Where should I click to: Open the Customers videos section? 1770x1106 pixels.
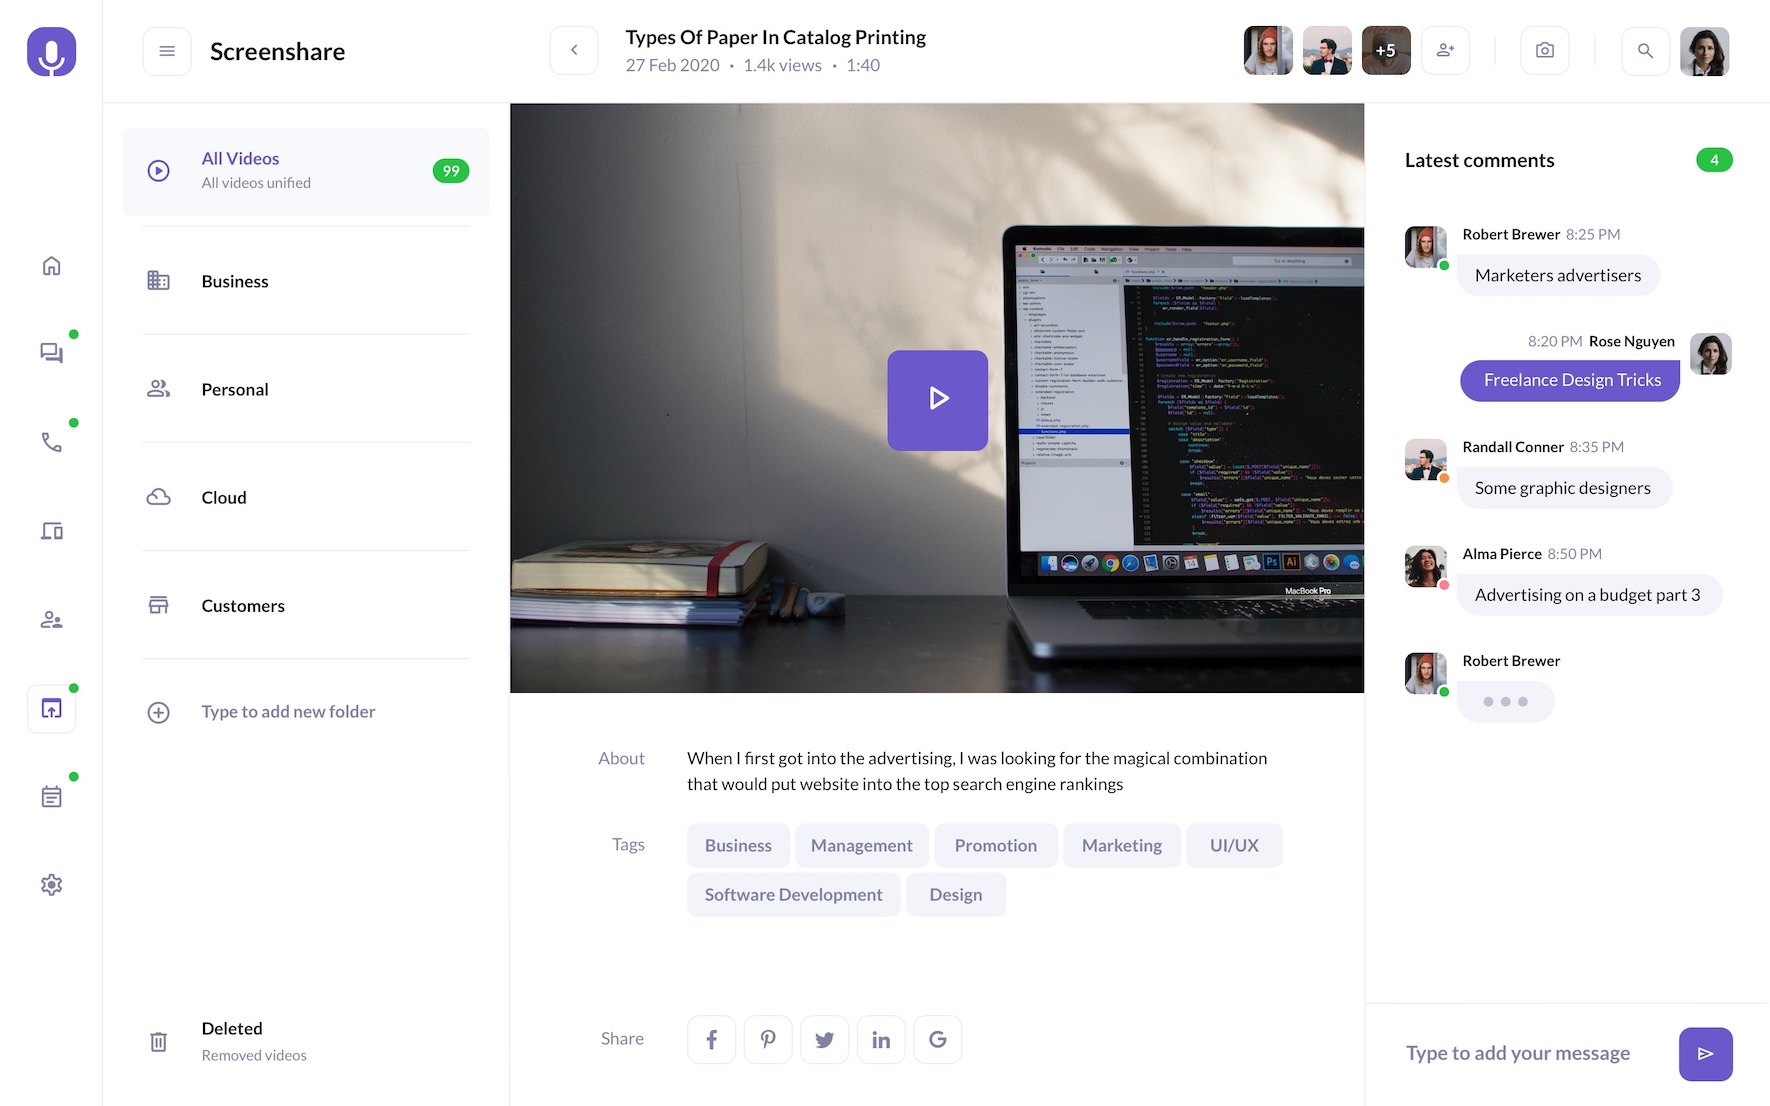pos(242,605)
